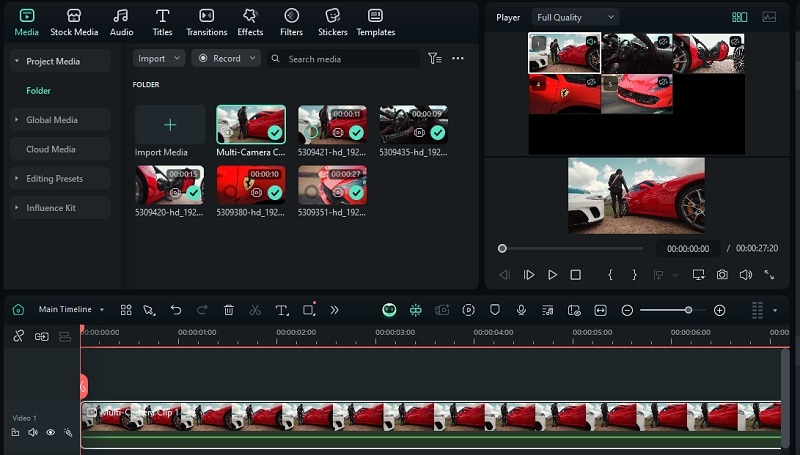800x455 pixels.
Task: Click the current timecode 00:00:00:00 field
Action: (x=688, y=248)
